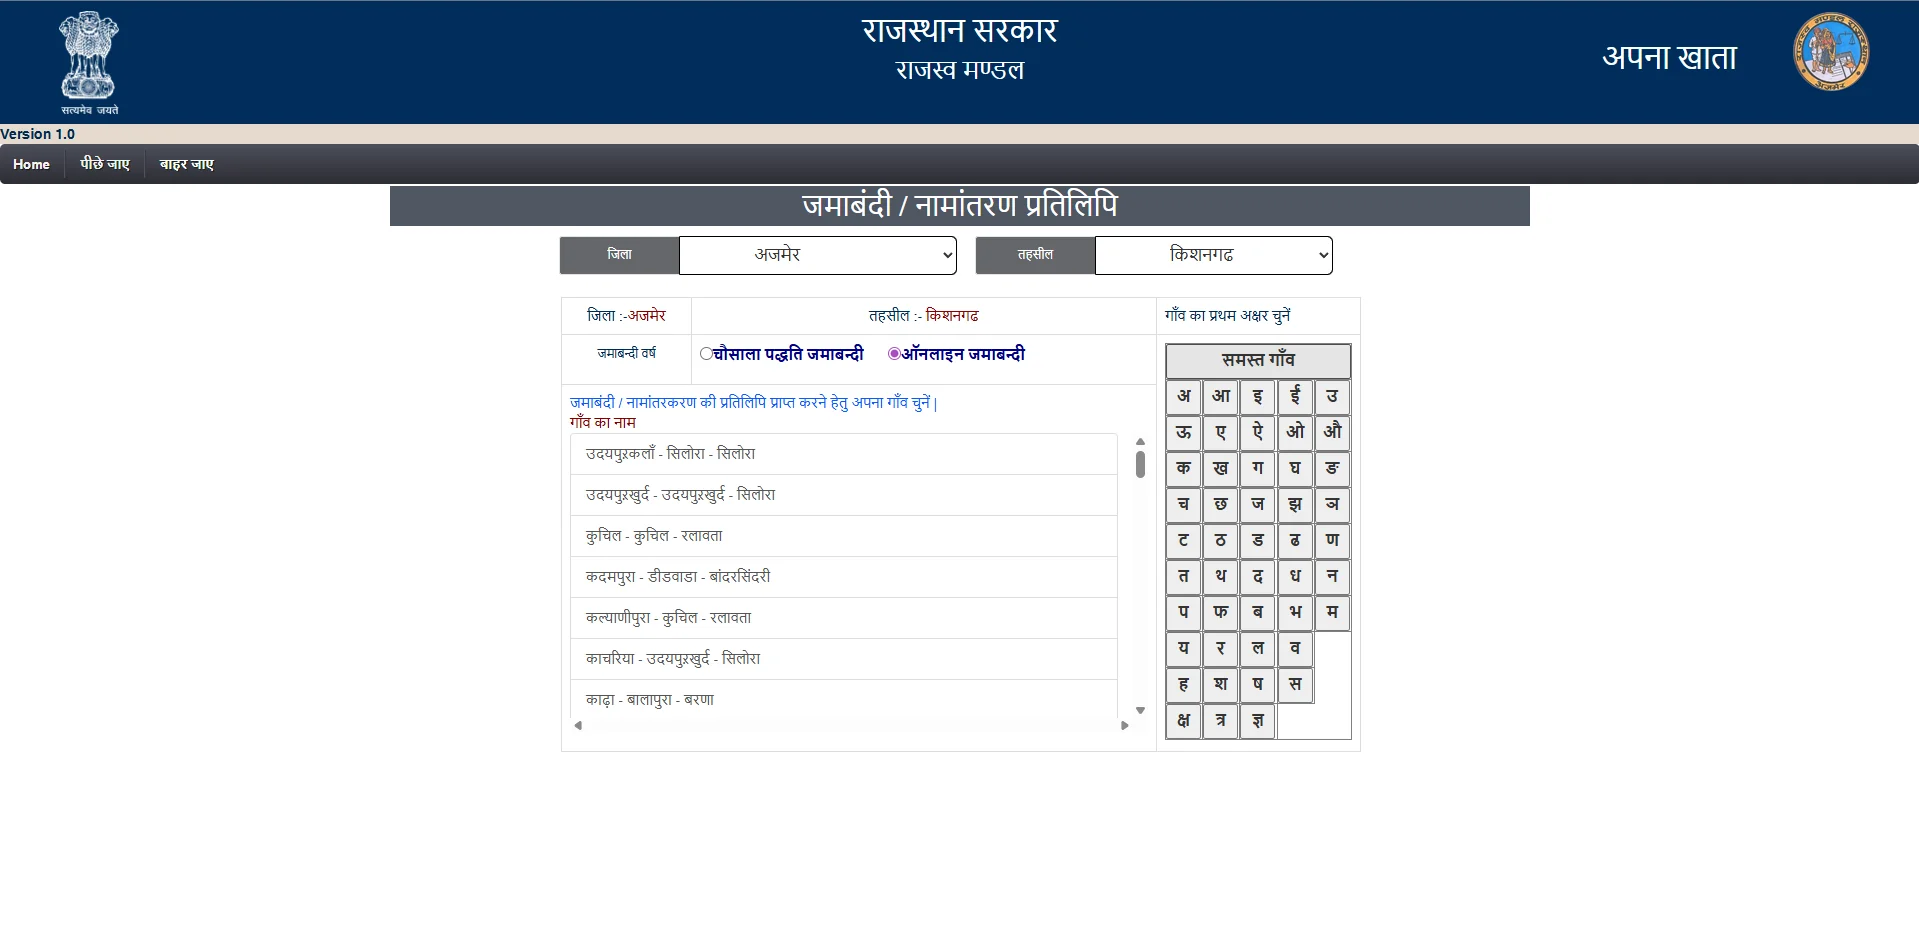Image resolution: width=1919 pixels, height=944 pixels.
Task: Select letter स in the alphabet grid
Action: tap(1294, 685)
